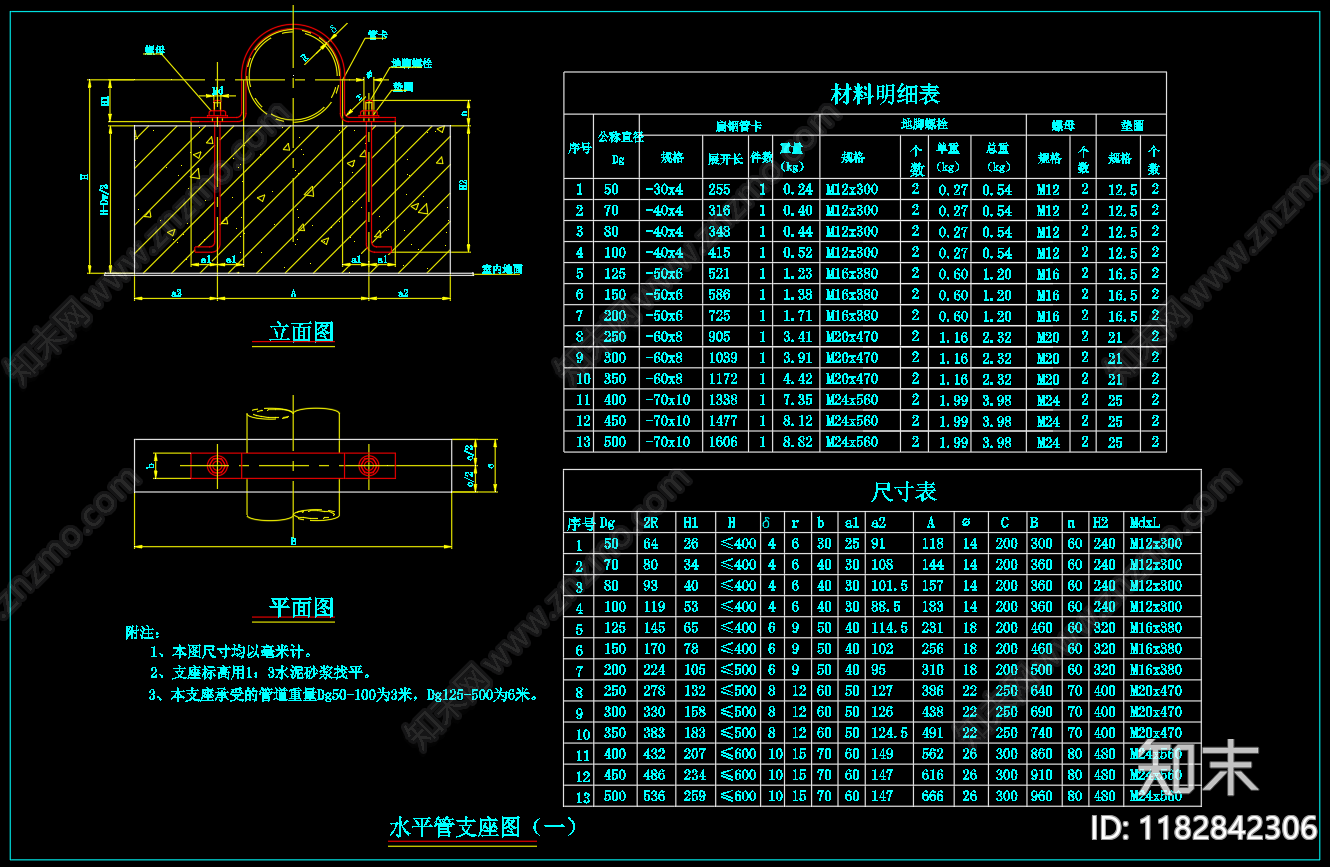
Task: Select the weight cell 7.35
Action: pos(797,399)
